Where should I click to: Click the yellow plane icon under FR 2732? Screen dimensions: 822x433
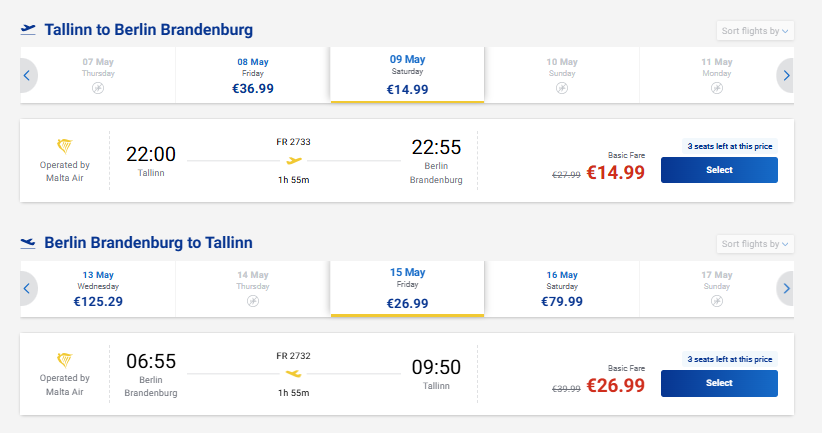294,374
